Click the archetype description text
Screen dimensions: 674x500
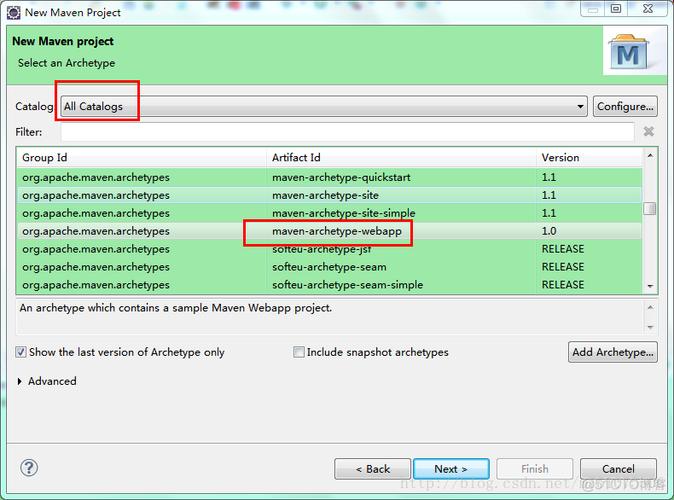coord(176,308)
